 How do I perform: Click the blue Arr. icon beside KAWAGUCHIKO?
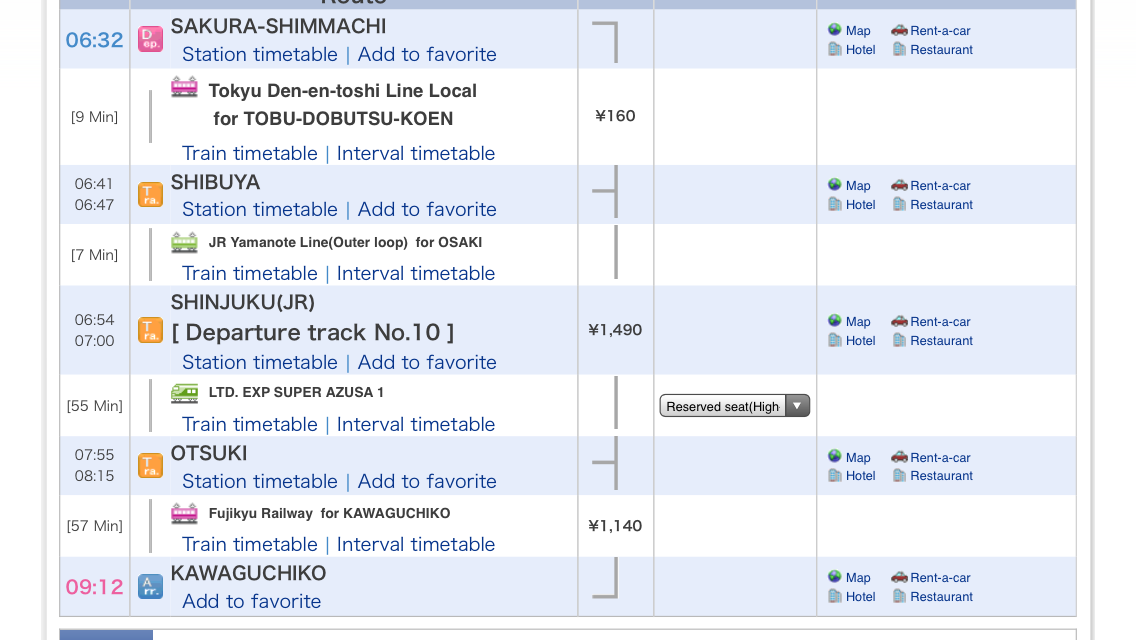[x=151, y=586]
